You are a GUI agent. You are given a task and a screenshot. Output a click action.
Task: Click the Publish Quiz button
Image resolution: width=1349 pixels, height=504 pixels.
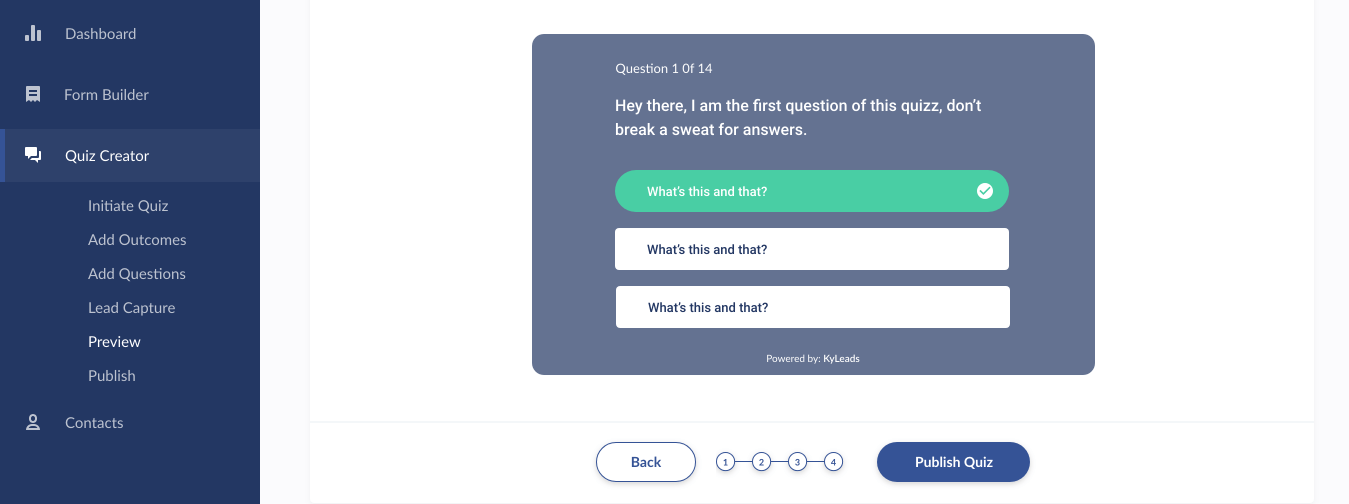click(953, 462)
